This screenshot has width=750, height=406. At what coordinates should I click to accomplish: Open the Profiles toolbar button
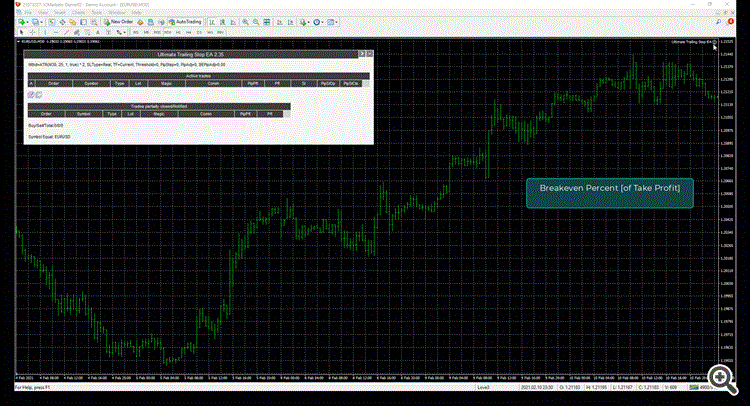point(35,22)
